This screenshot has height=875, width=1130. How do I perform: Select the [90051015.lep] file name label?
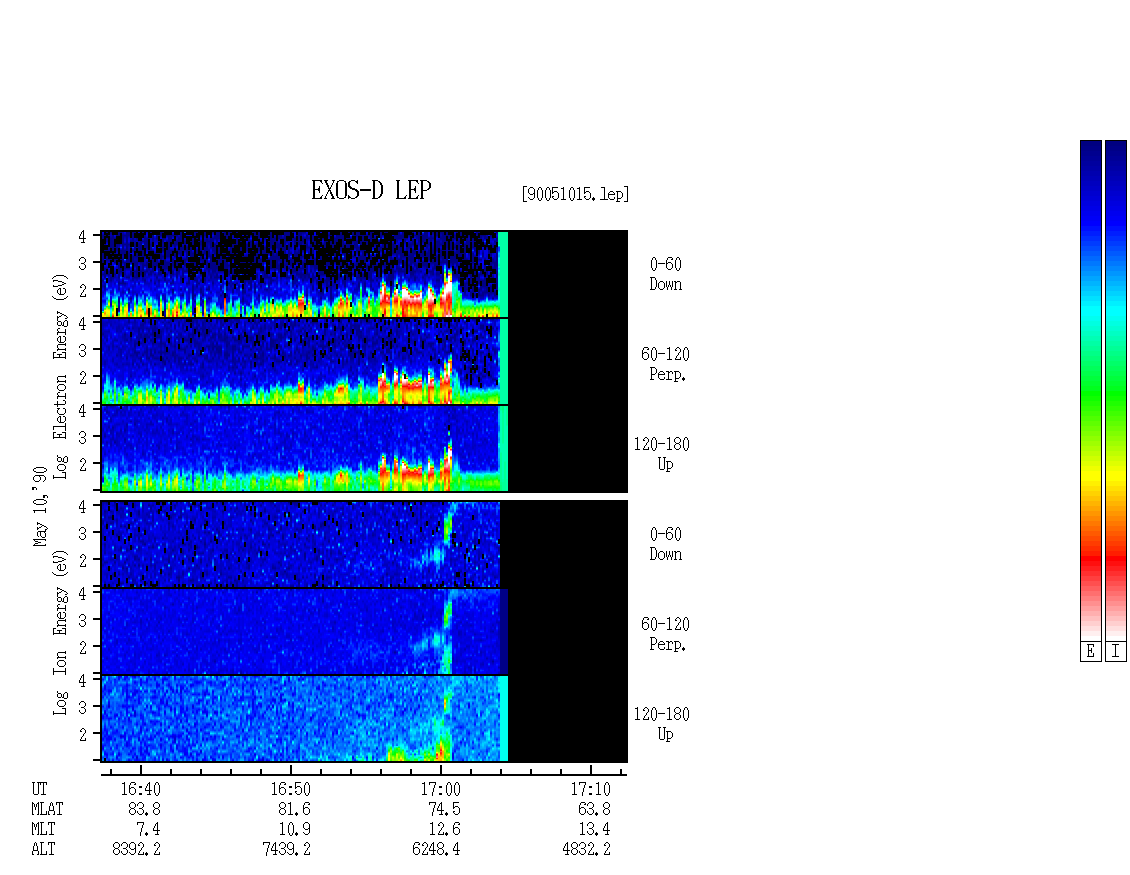coord(575,194)
